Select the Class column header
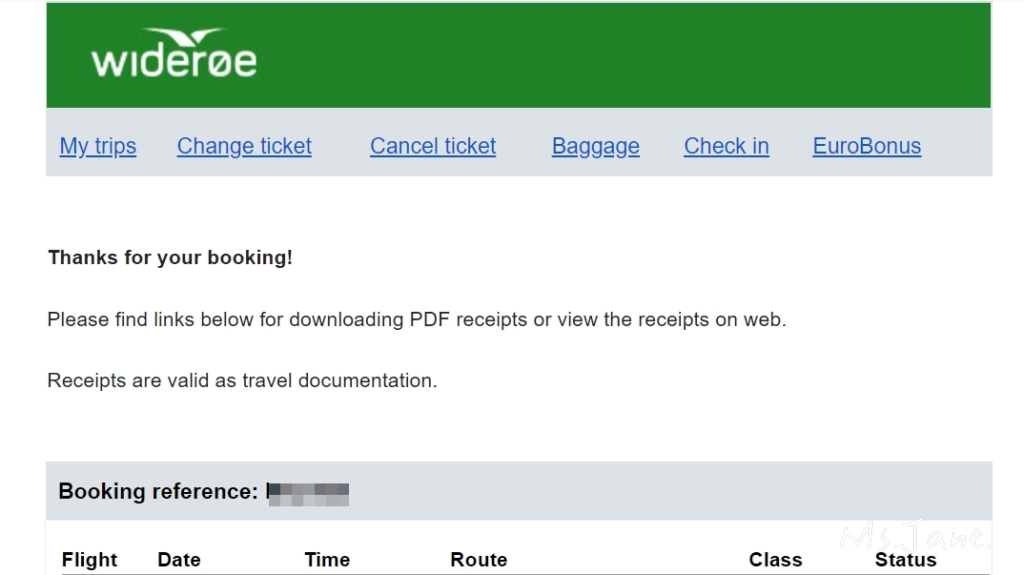This screenshot has width=1024, height=575. 775,560
